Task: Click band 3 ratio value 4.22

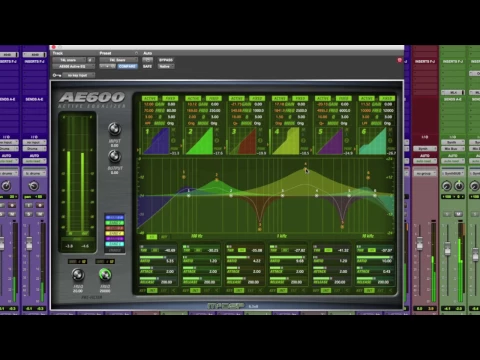Action: coord(257,261)
